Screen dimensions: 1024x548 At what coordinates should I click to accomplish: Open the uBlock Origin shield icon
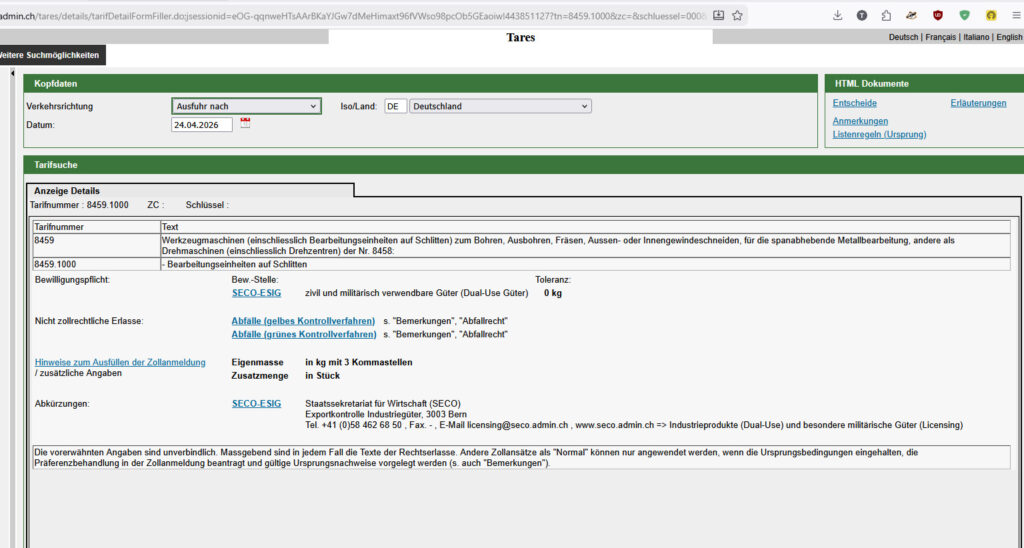(x=938, y=15)
